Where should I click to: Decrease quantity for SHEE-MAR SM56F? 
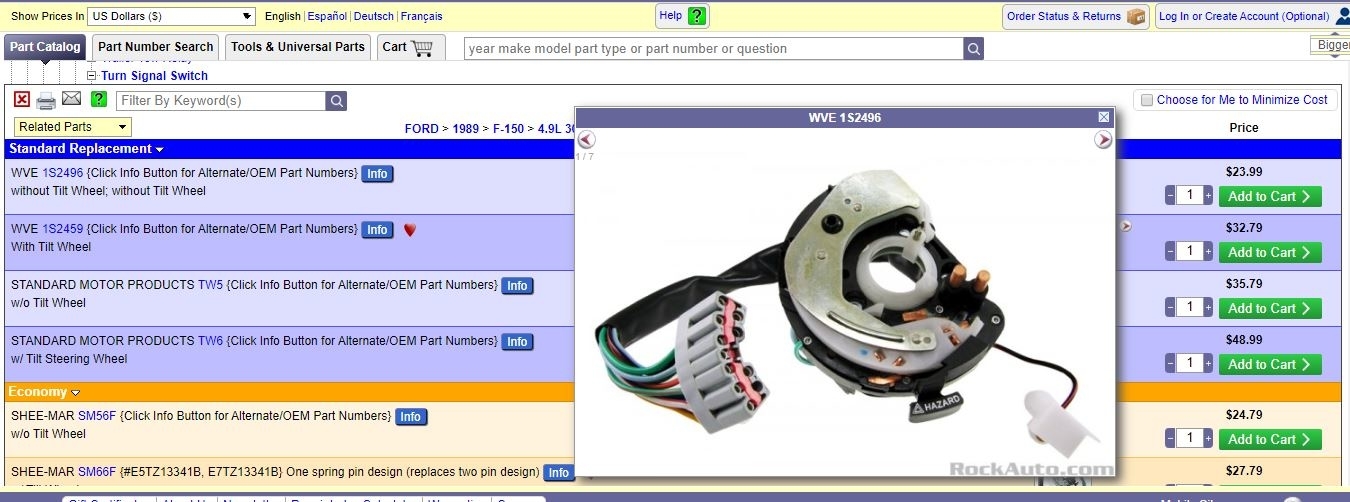[1170, 439]
